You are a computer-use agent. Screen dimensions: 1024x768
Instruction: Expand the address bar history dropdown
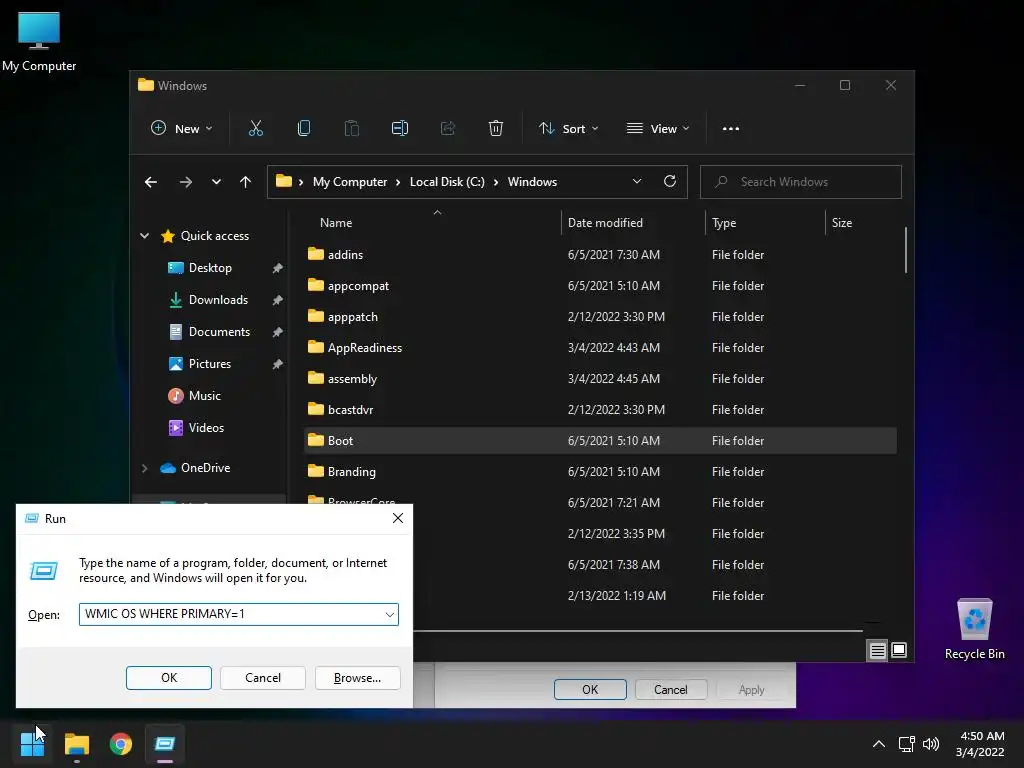click(637, 182)
